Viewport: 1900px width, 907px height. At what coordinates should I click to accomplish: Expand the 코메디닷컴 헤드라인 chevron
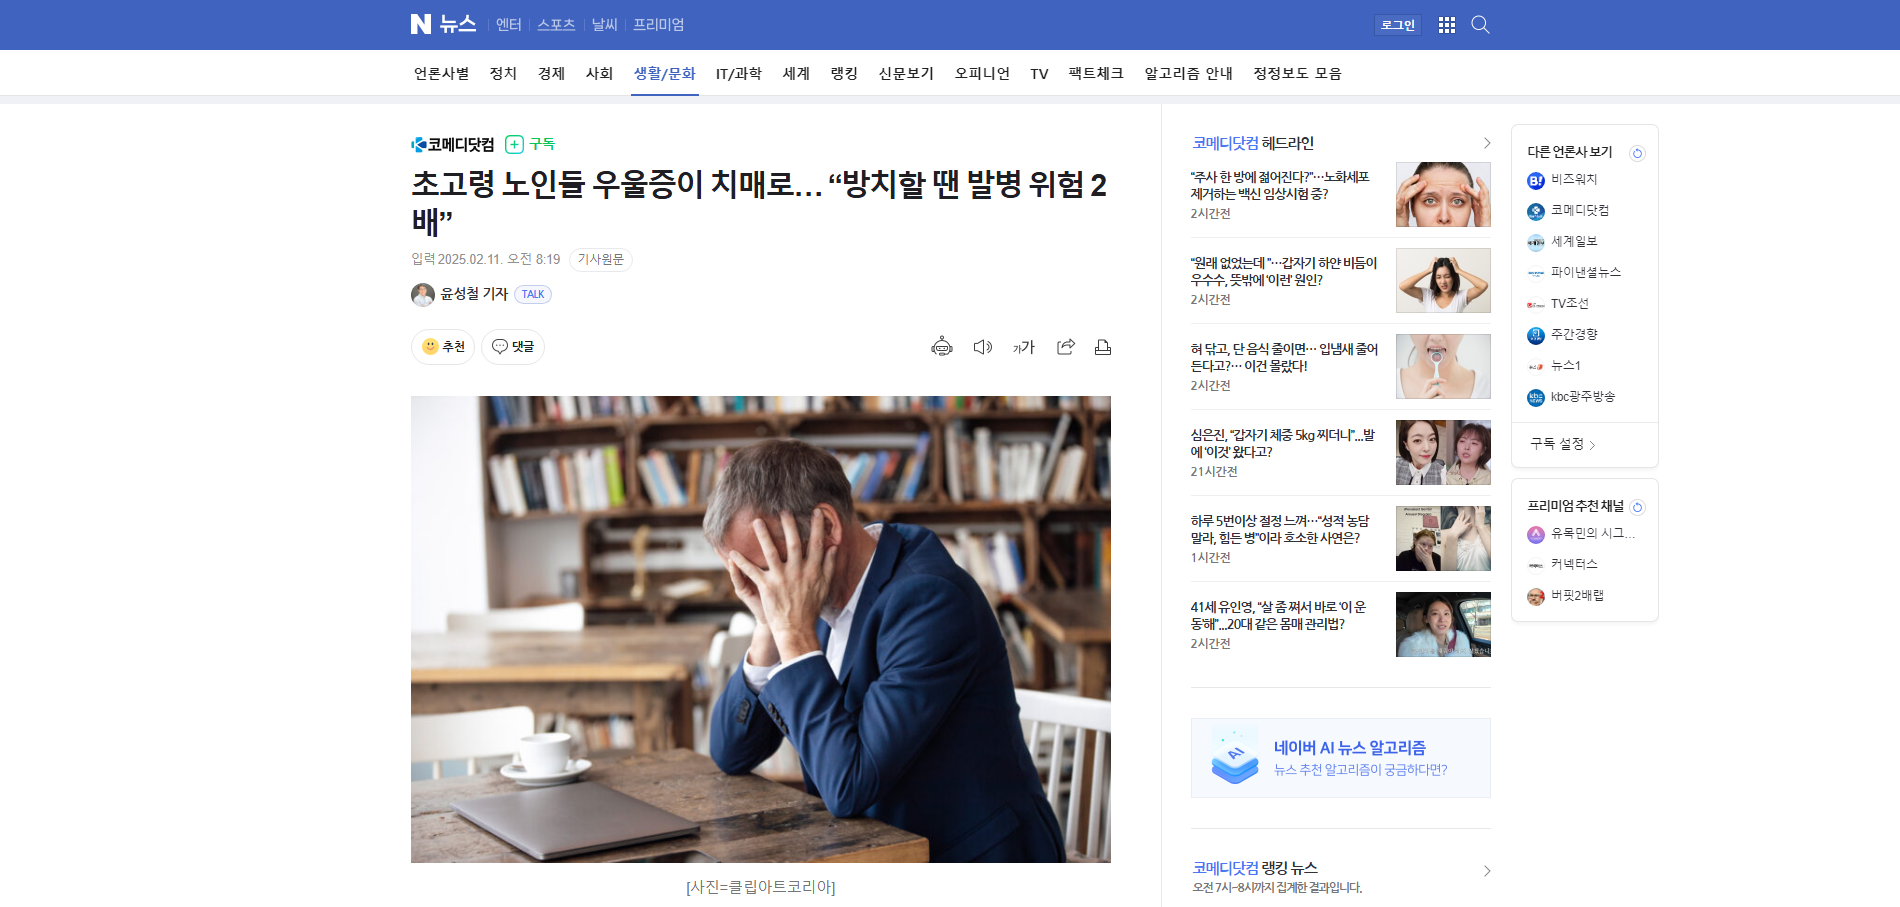pyautogui.click(x=1486, y=143)
